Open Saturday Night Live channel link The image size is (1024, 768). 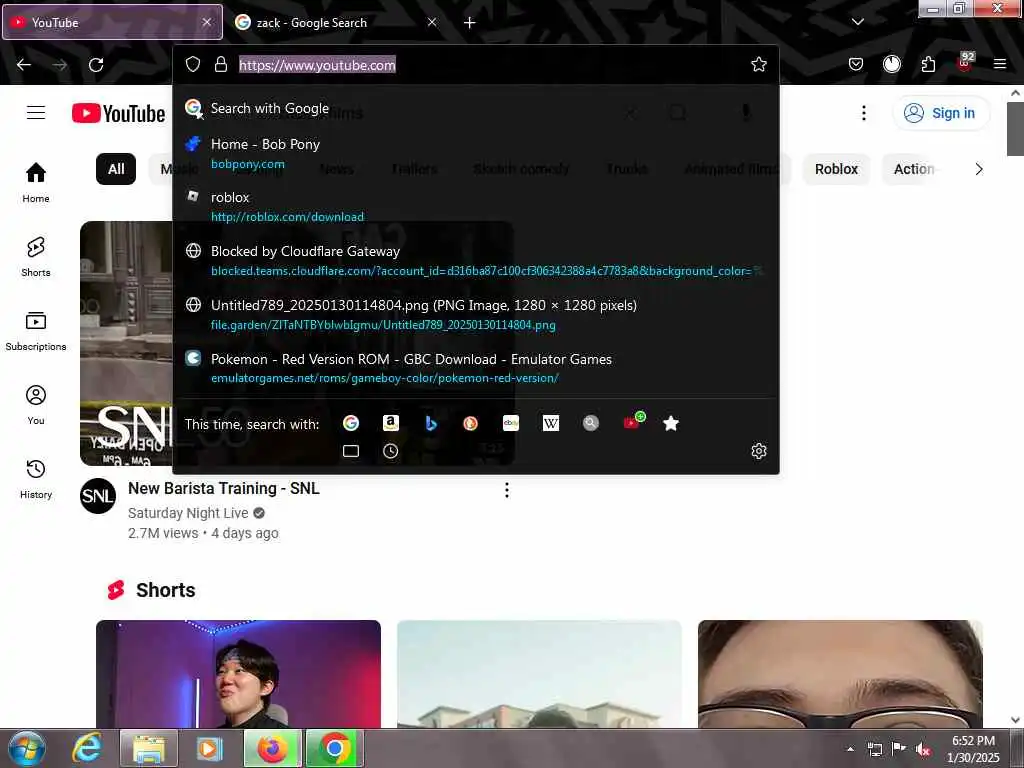tap(188, 513)
